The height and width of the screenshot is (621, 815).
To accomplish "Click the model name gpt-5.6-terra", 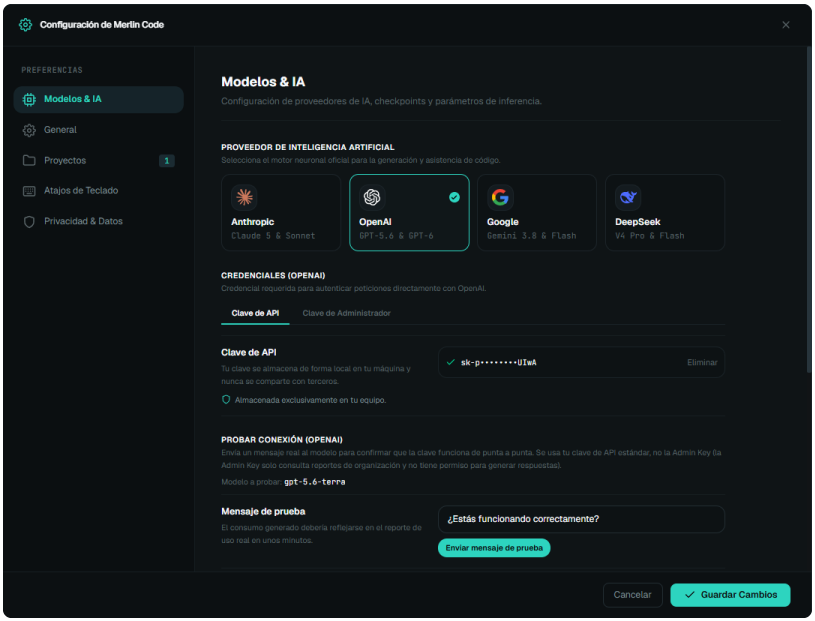I will pyautogui.click(x=314, y=482).
